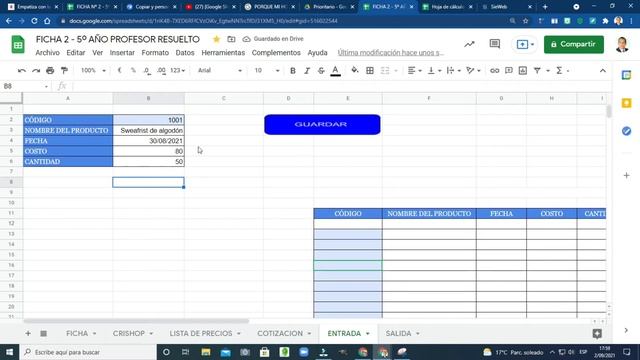The width and height of the screenshot is (640, 360).
Task: Add a new sheet
Action: coord(28,333)
